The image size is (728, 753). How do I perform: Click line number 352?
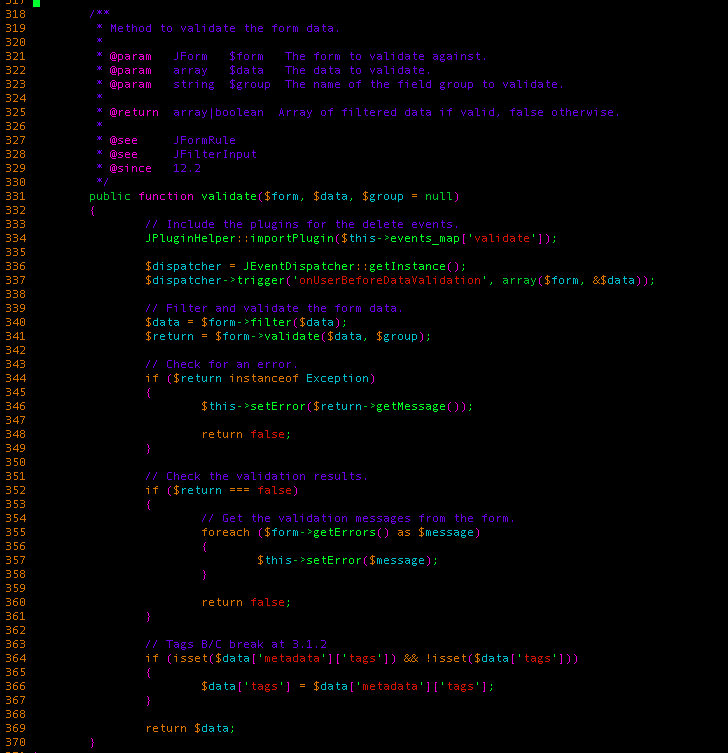point(15,490)
